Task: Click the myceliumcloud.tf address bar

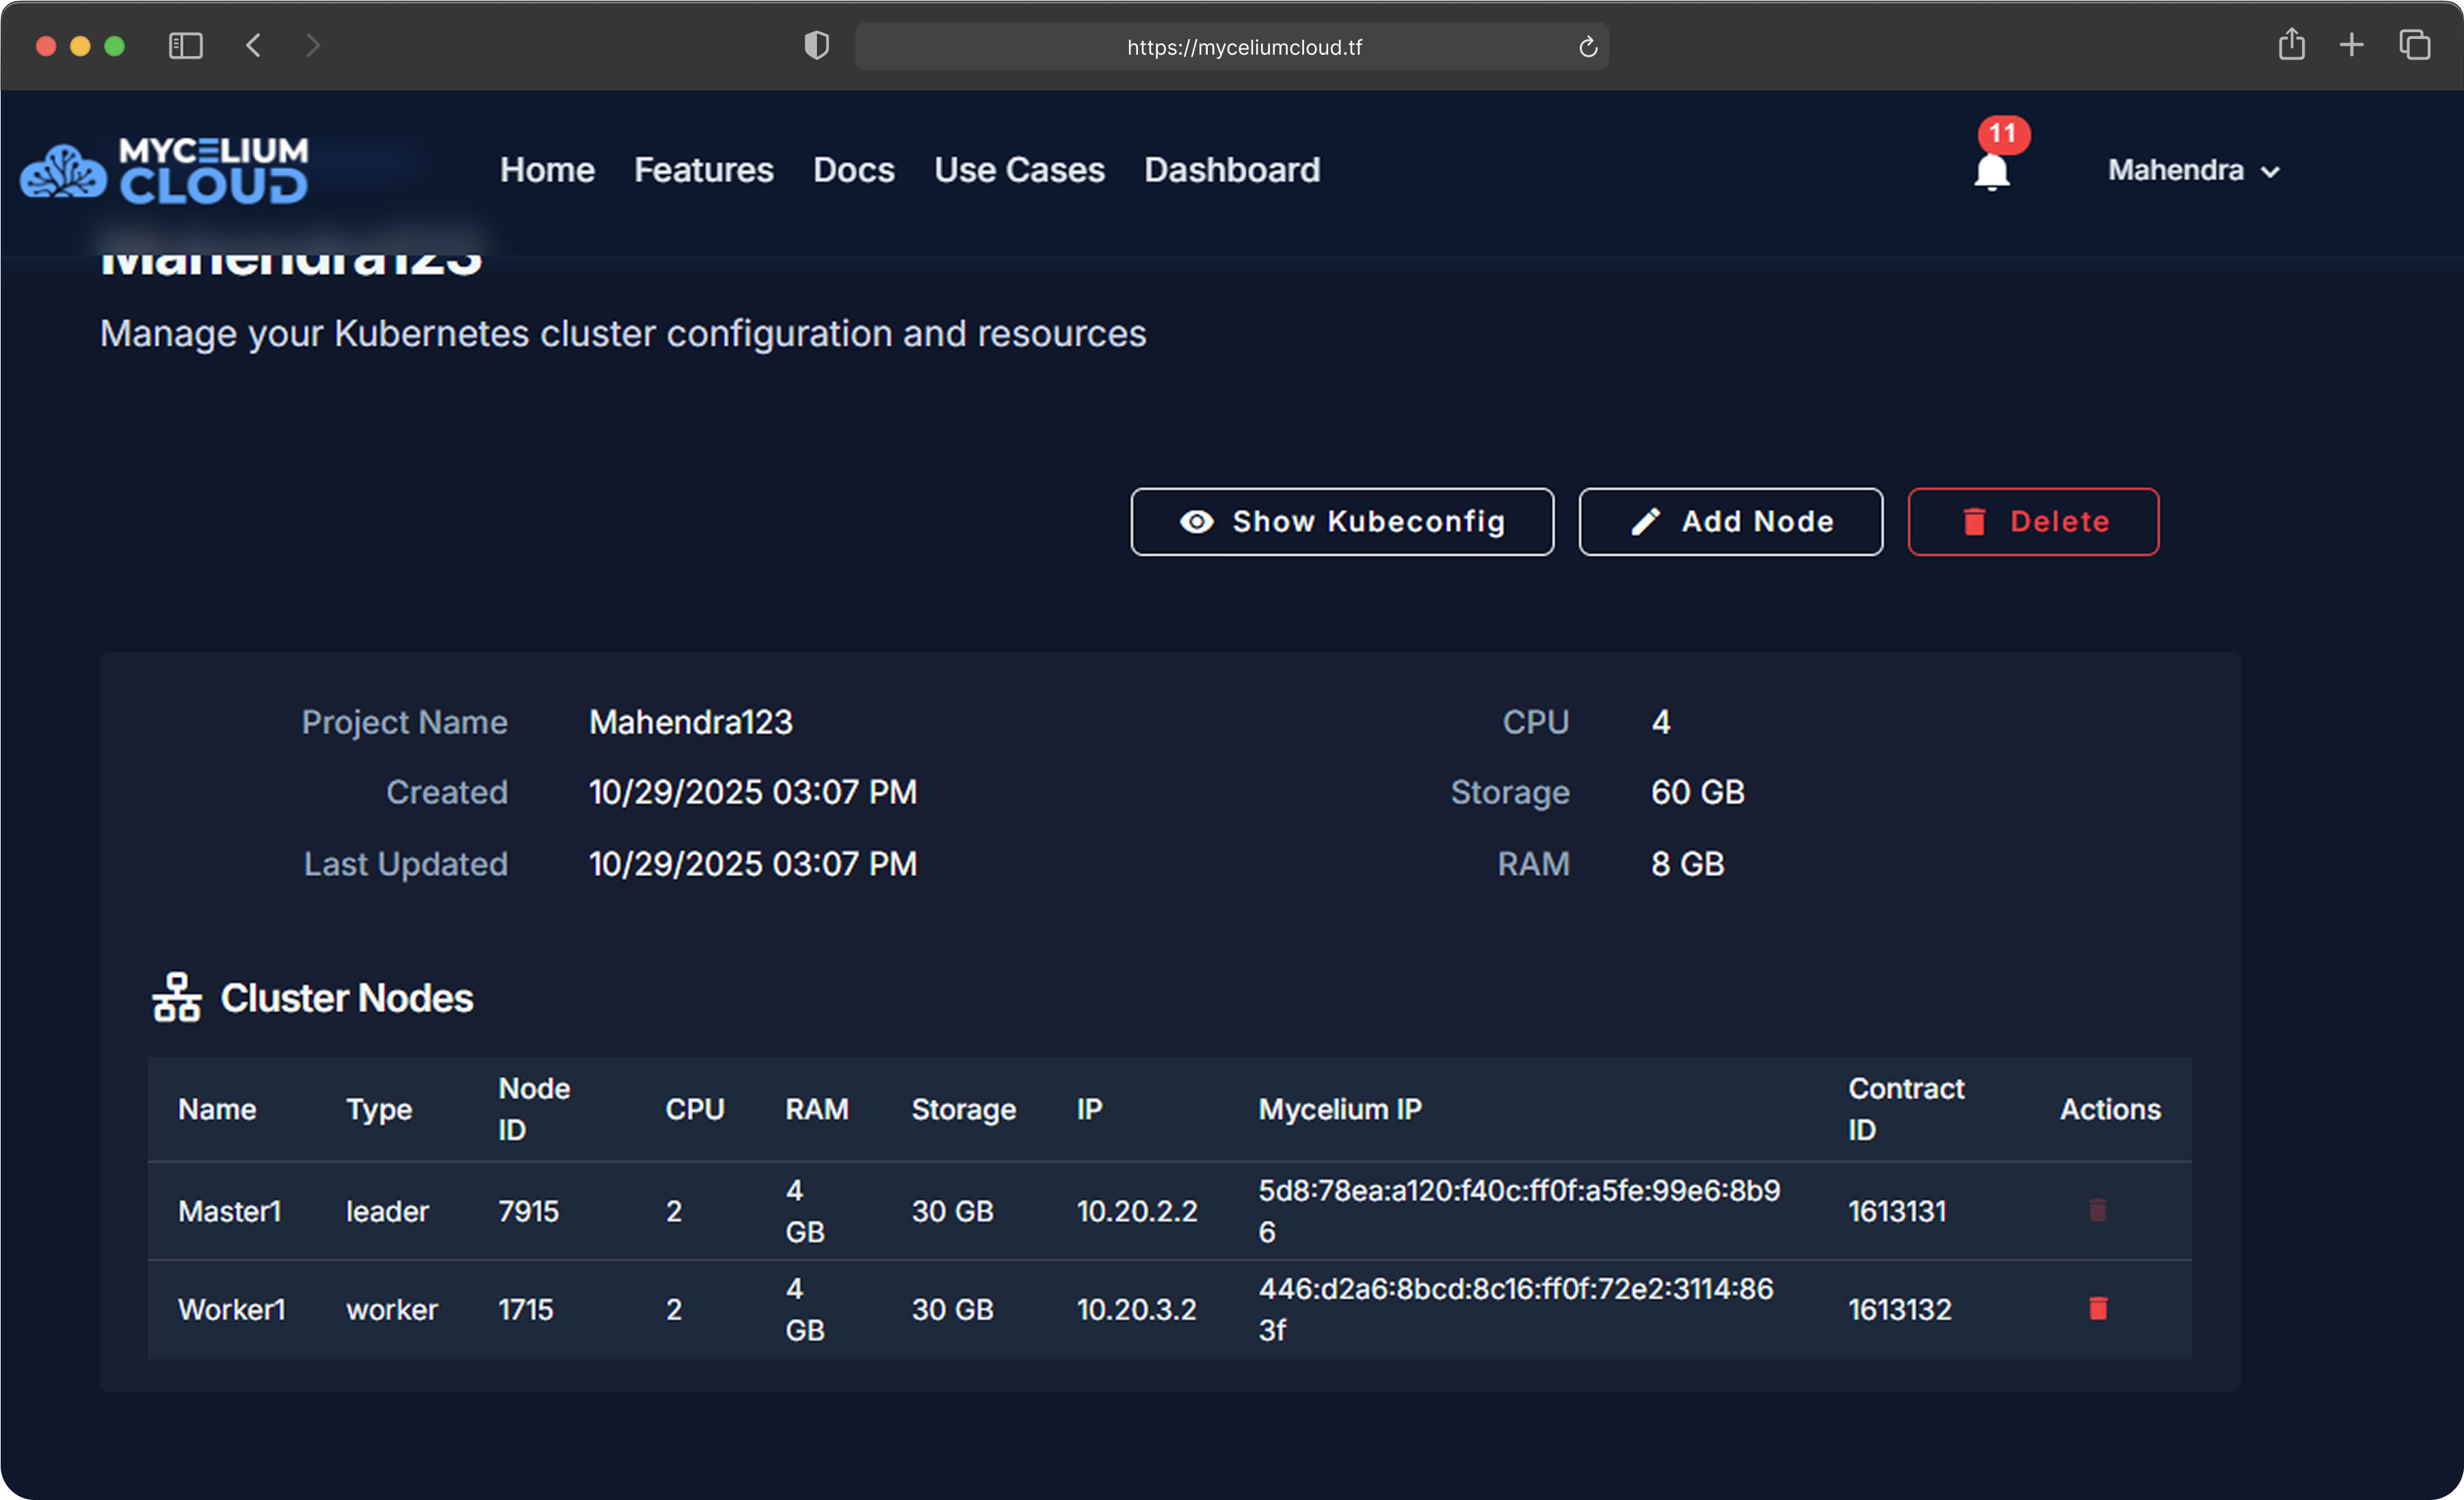Action: 1243,47
